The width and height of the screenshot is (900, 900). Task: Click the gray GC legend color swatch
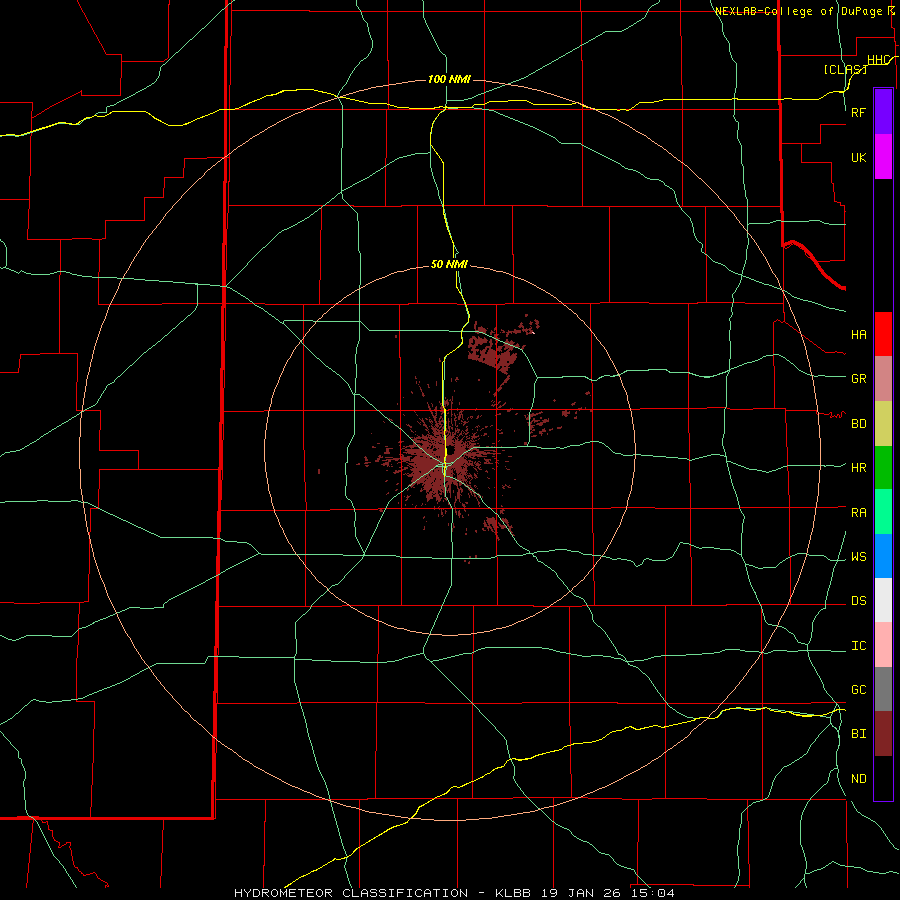pos(883,689)
